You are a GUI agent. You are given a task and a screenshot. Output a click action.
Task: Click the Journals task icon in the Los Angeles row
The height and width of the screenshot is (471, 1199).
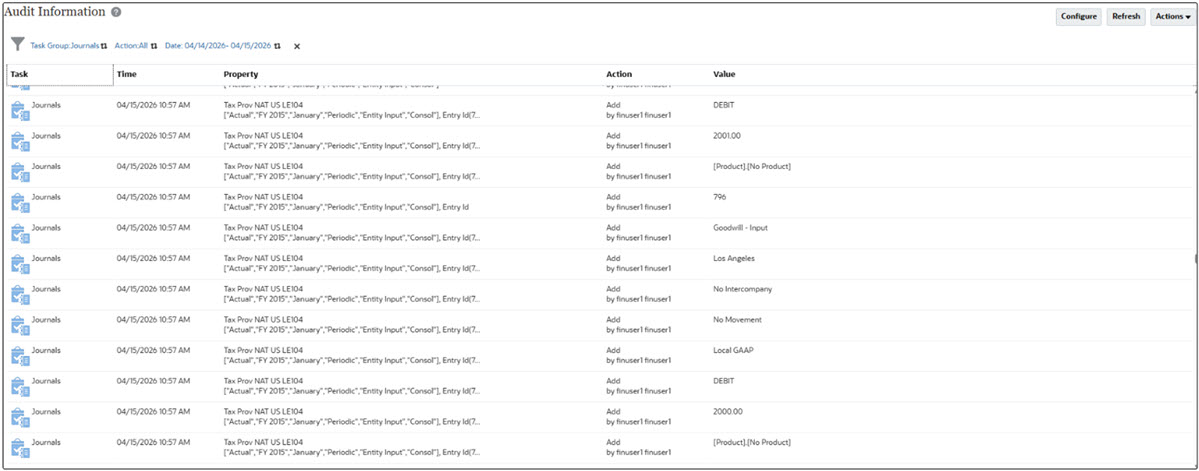pyautogui.click(x=20, y=264)
